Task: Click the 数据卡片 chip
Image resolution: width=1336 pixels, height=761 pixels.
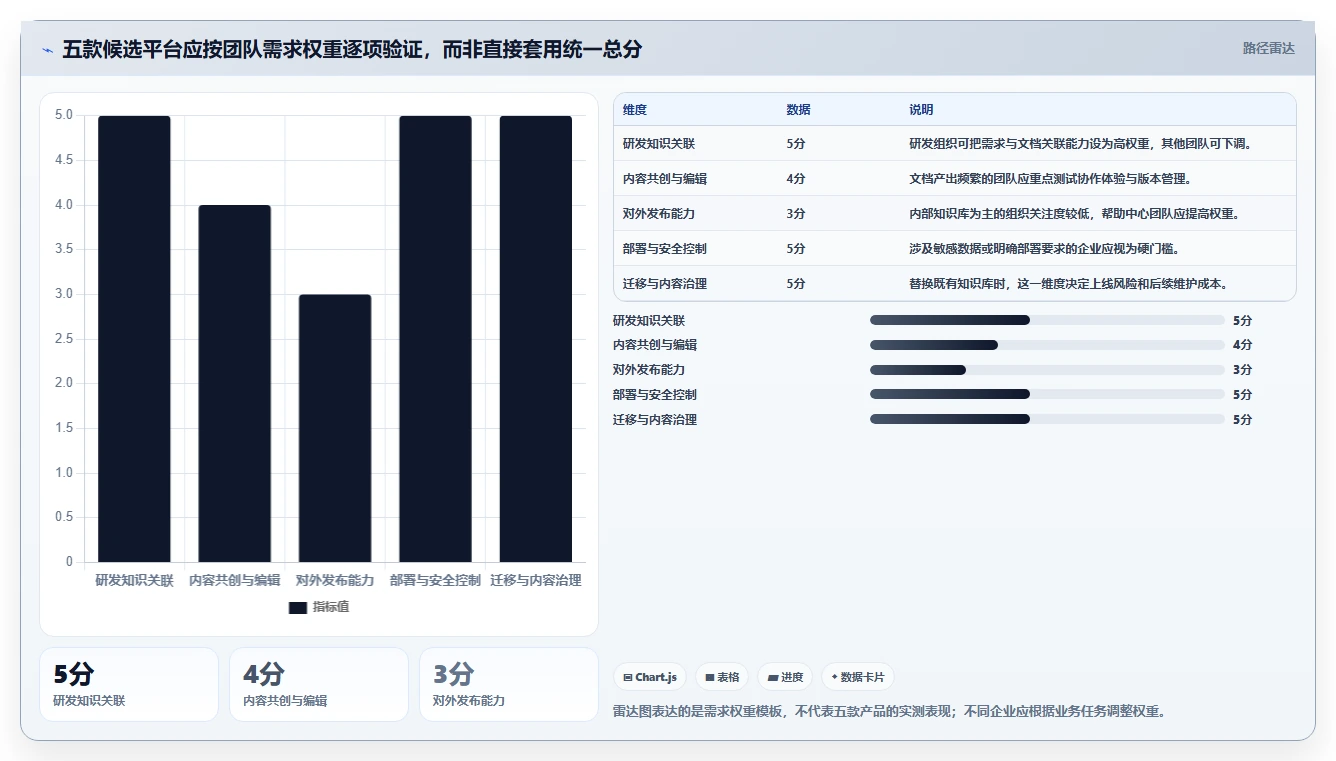Action: coord(858,677)
